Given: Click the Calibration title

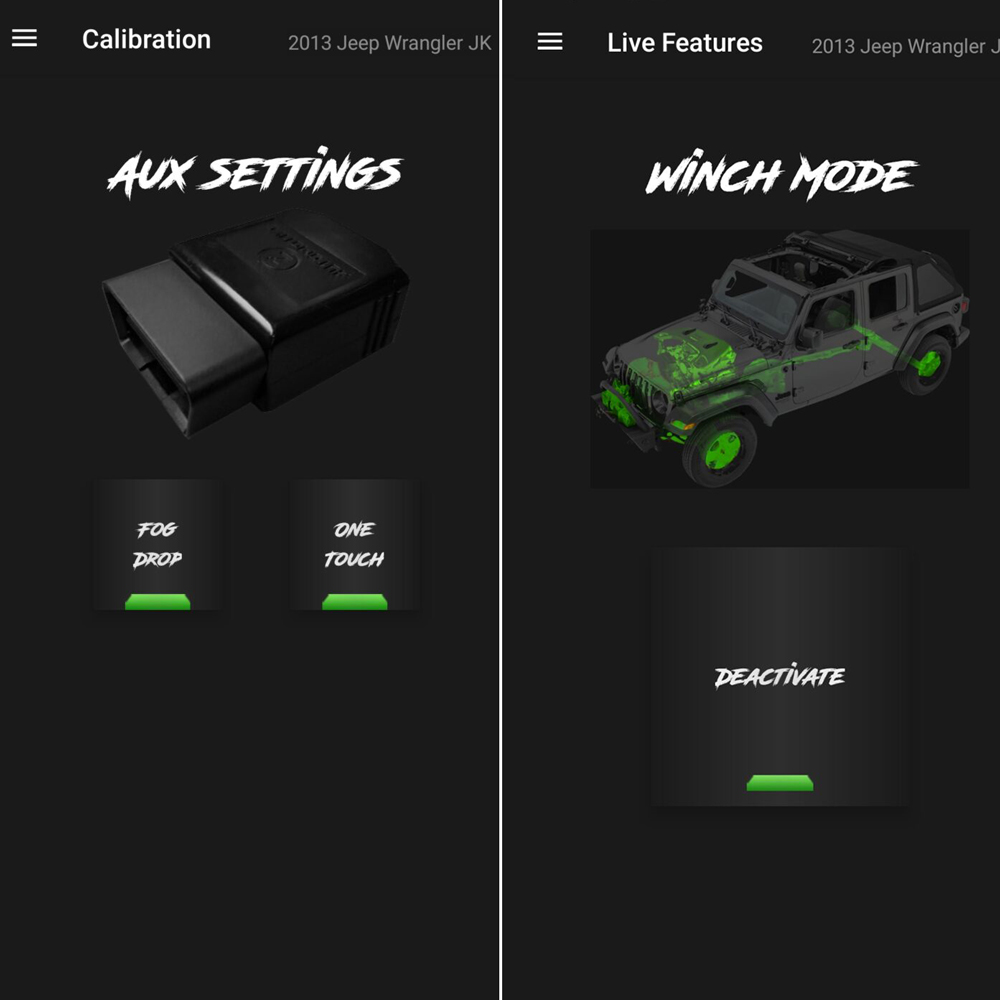Looking at the screenshot, I should (146, 40).
